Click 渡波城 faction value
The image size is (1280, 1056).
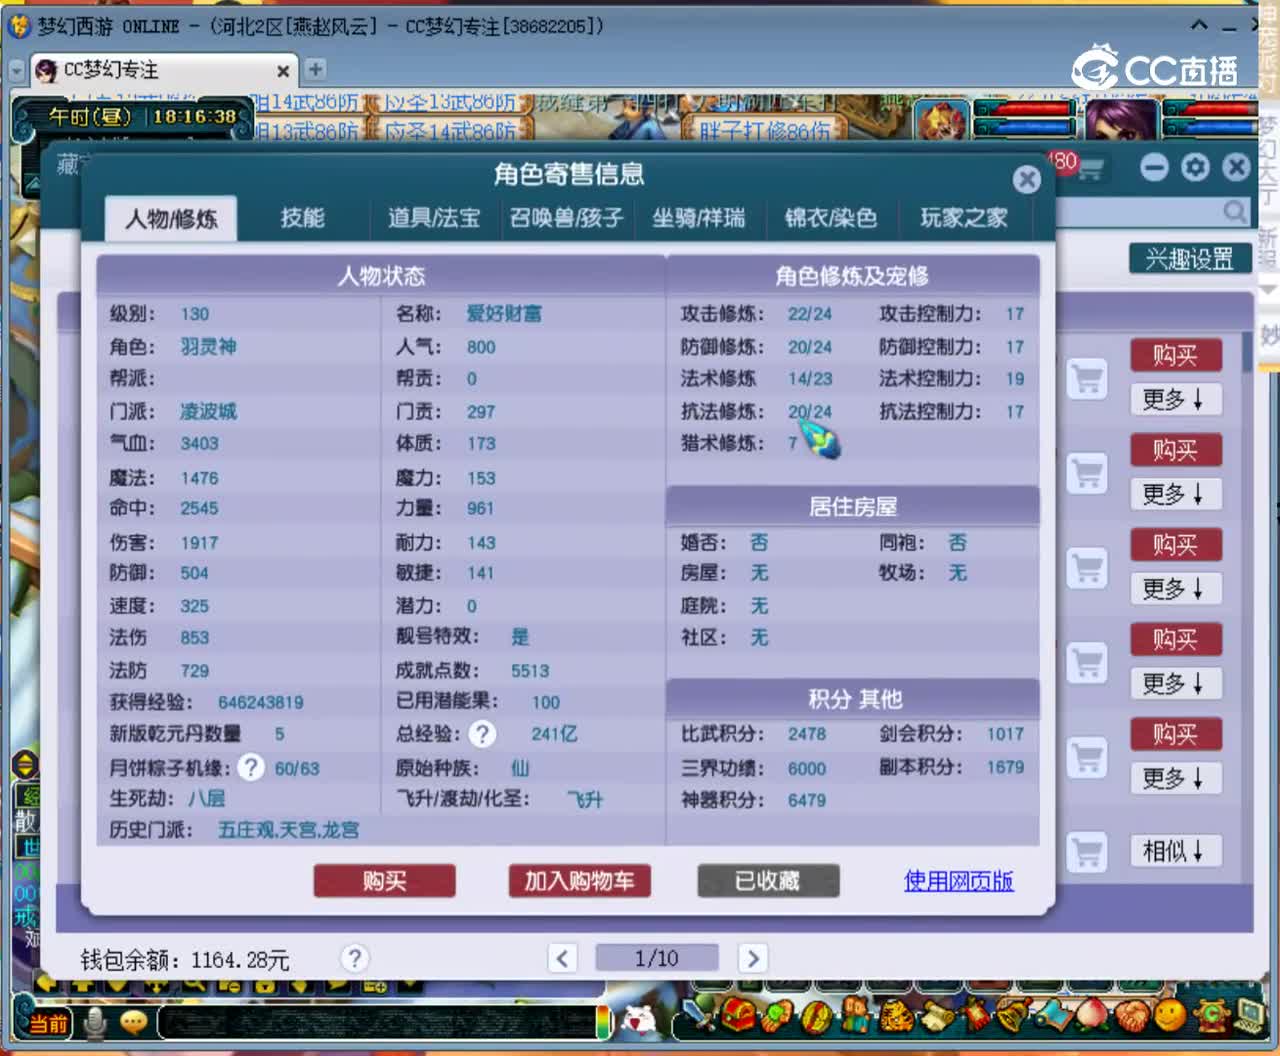(208, 411)
